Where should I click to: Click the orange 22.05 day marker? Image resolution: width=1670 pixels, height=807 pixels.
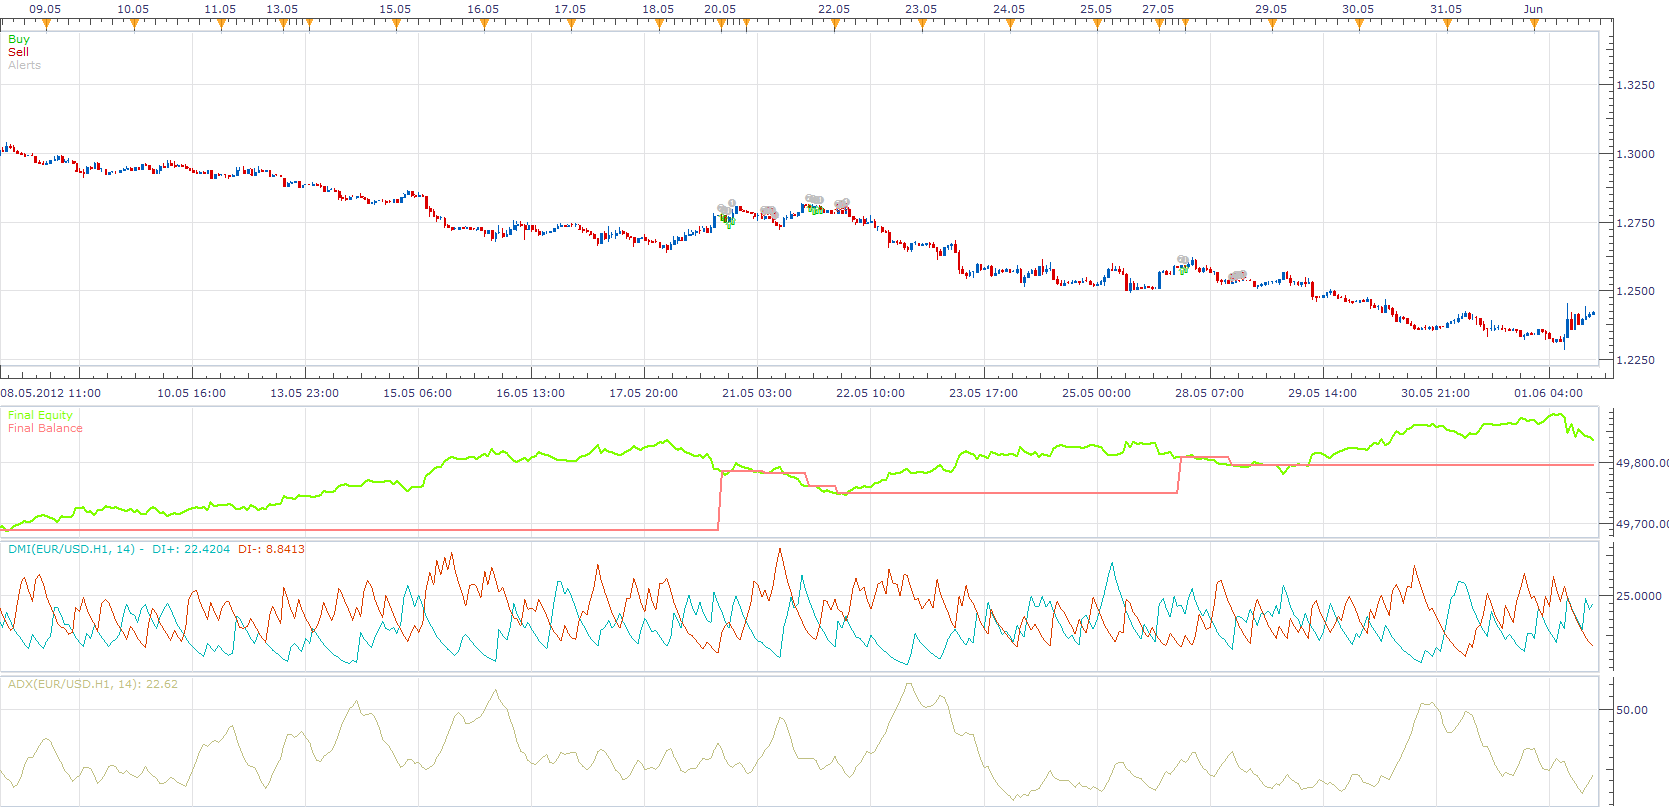[835, 25]
